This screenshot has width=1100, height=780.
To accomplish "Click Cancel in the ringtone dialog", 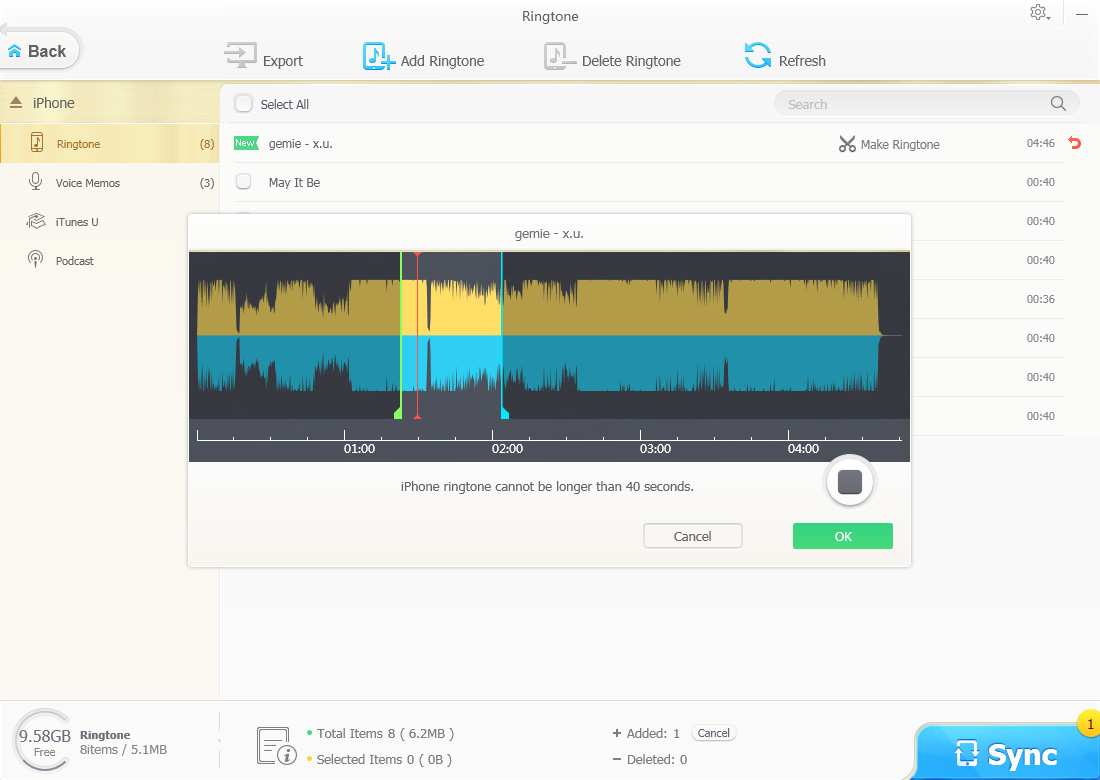I will [x=692, y=536].
